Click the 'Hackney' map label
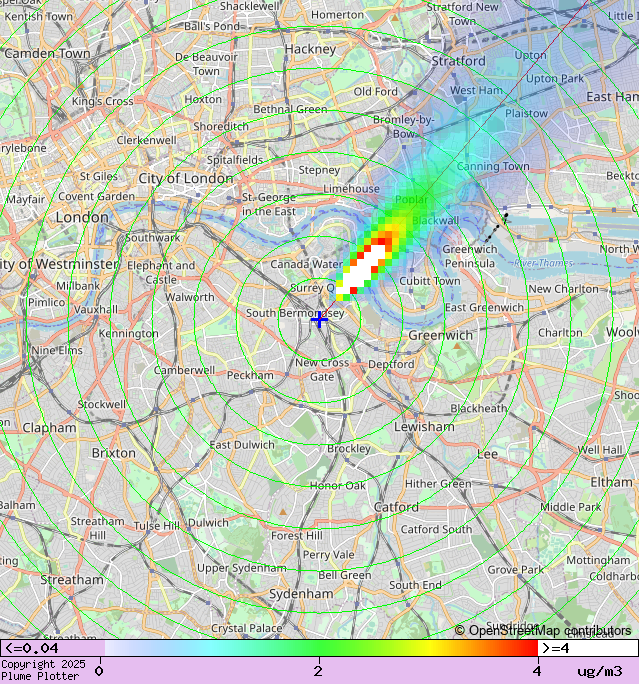The width and height of the screenshot is (639, 684). pos(311,50)
